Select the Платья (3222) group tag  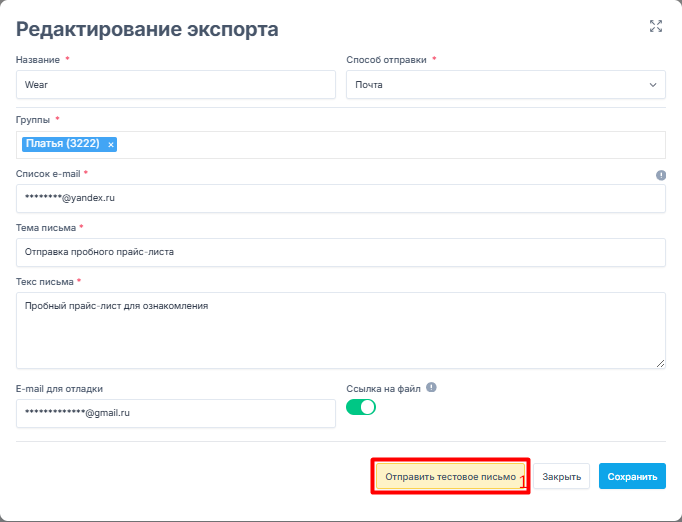pyautogui.click(x=62, y=144)
